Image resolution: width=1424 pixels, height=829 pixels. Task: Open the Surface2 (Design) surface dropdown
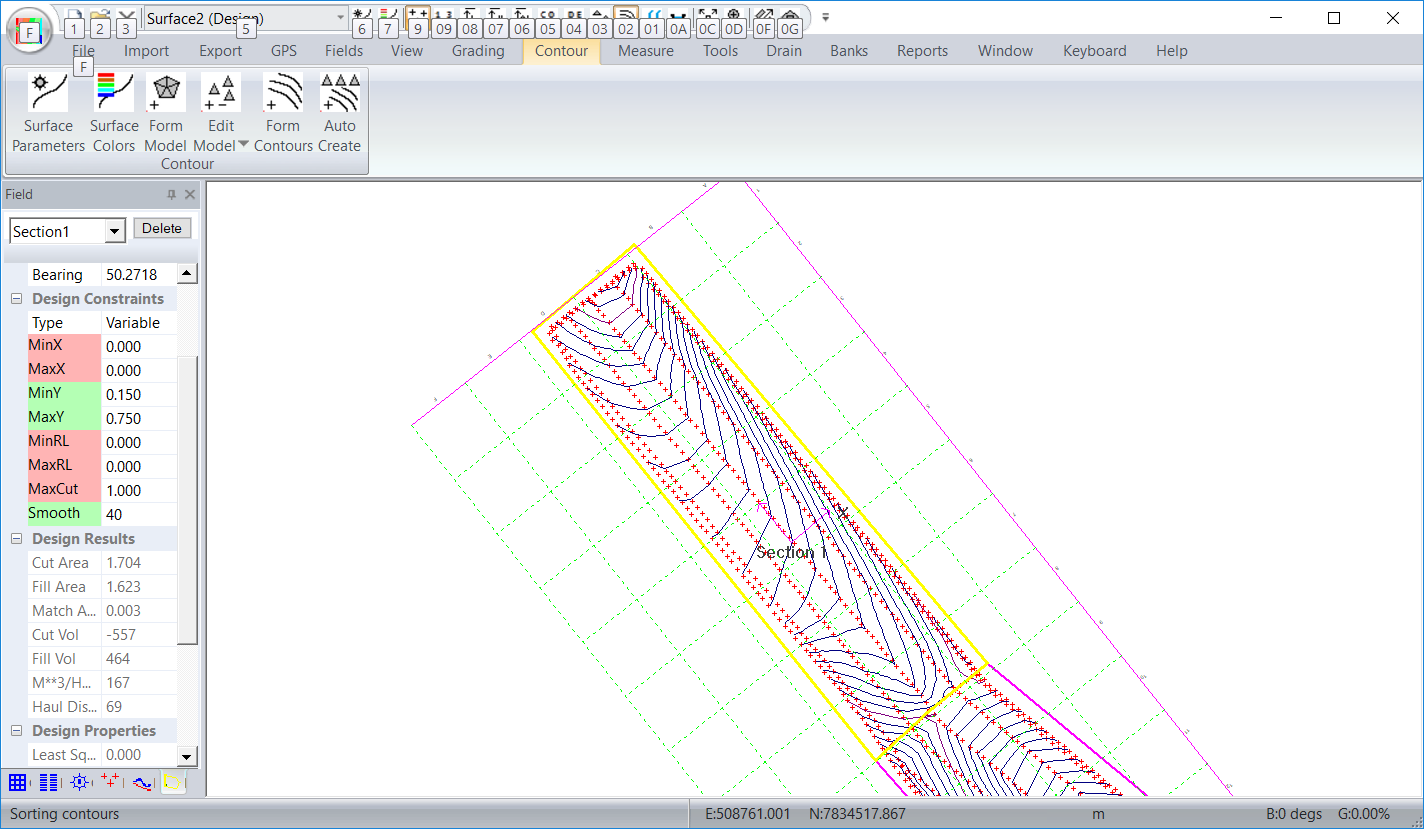pyautogui.click(x=340, y=18)
